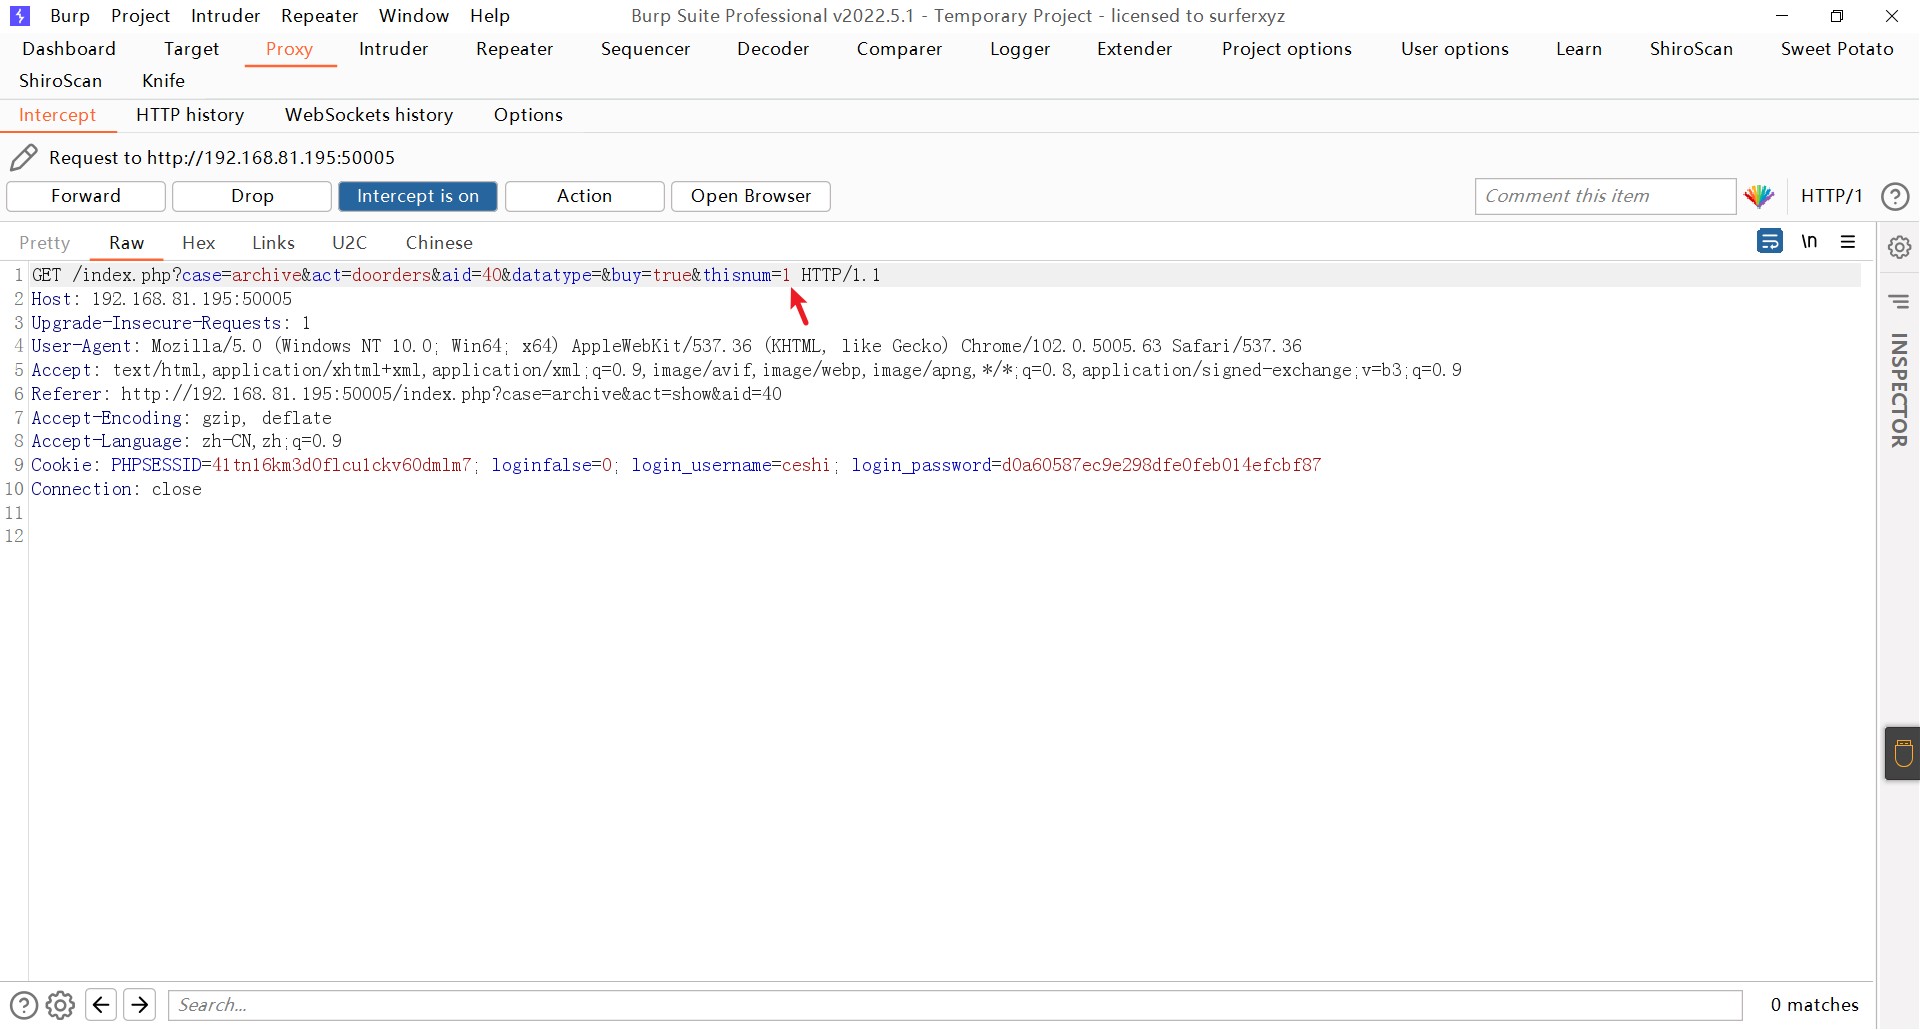Image resolution: width=1920 pixels, height=1030 pixels.
Task: Open the Comparer tab
Action: click(899, 49)
